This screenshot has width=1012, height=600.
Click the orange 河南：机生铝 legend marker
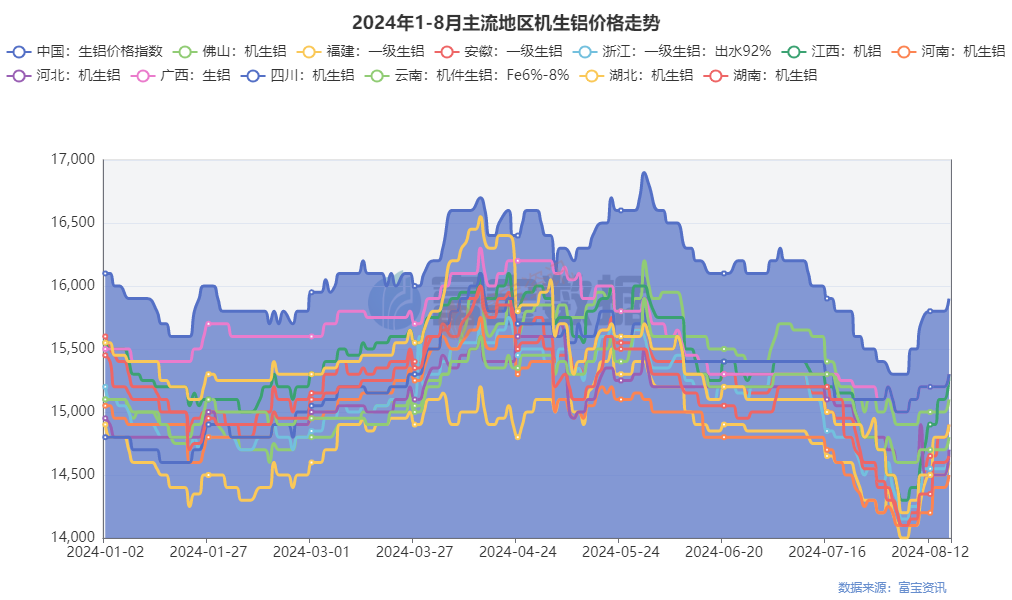click(904, 51)
